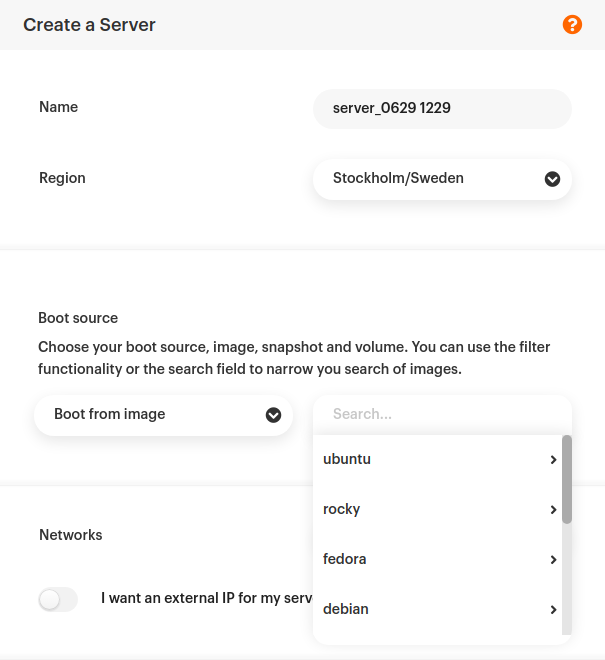Screen dimensions: 605x660
Task: Select ubuntu from the image list
Action: coord(348,459)
